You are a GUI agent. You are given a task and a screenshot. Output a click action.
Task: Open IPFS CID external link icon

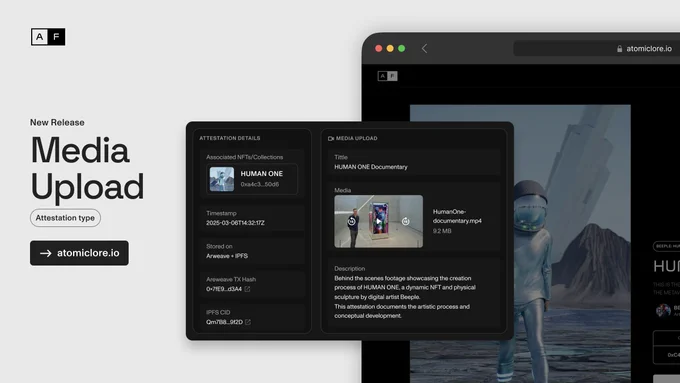[x=248, y=322]
